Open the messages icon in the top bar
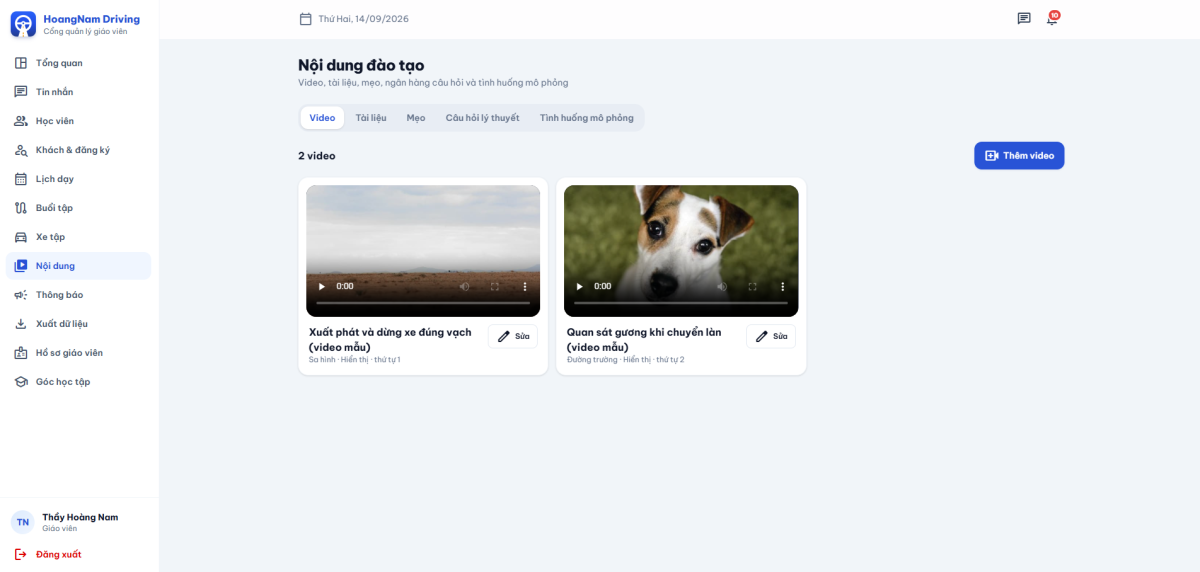Viewport: 1200px width, 572px height. coord(1024,19)
